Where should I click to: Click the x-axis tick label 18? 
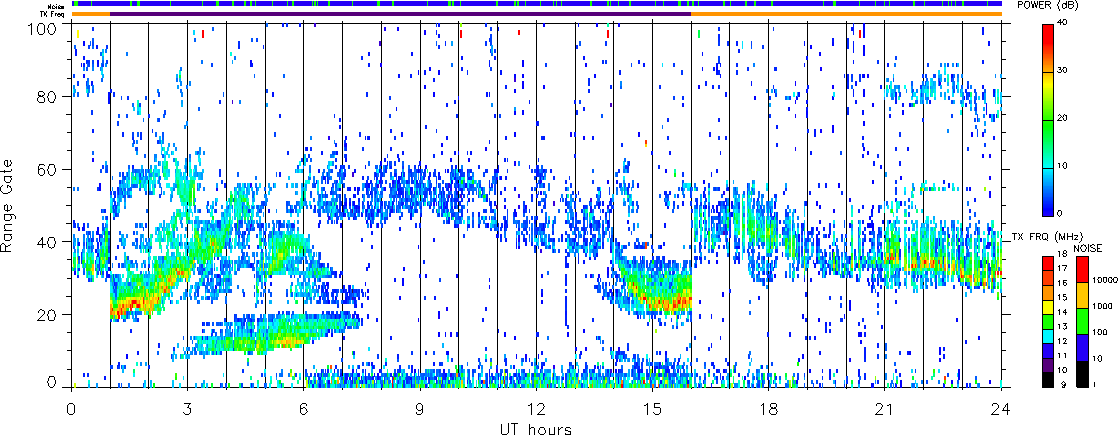point(769,410)
